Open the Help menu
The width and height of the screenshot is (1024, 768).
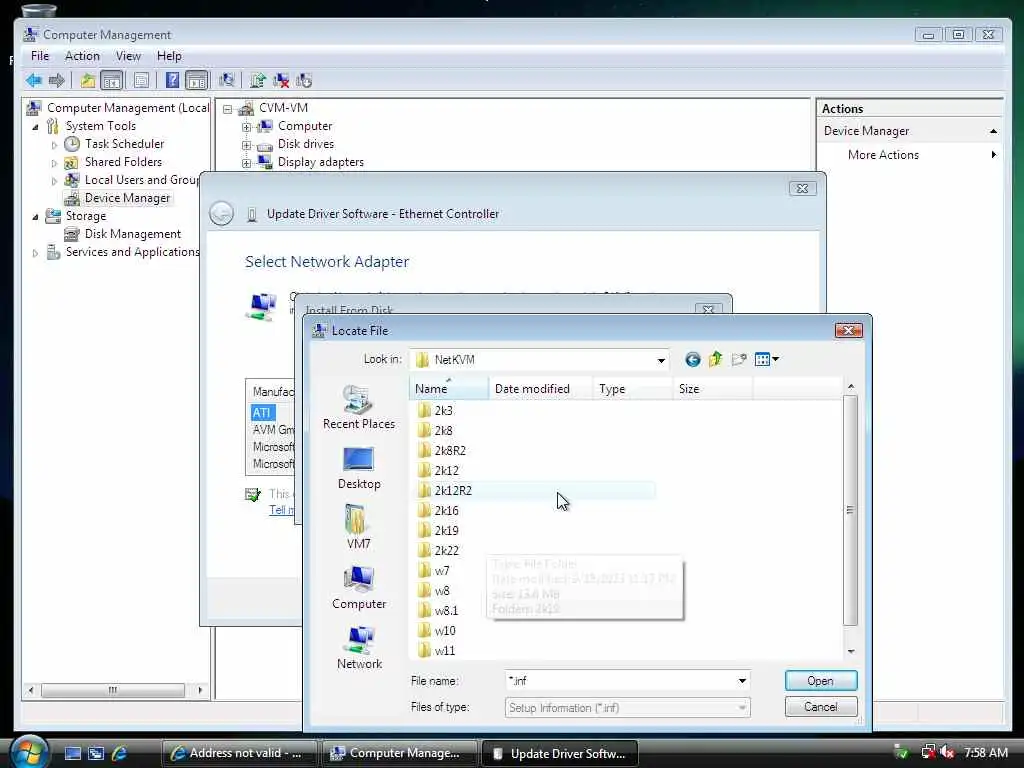(x=169, y=56)
